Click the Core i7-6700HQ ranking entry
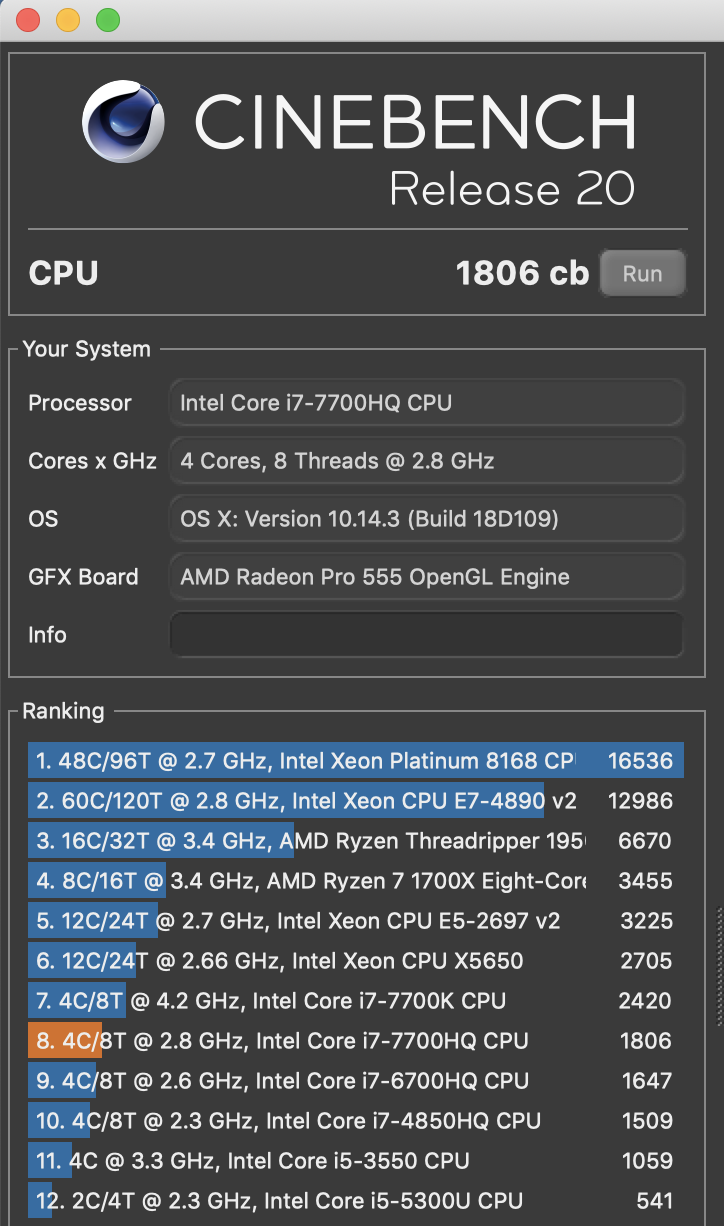The image size is (724, 1226). pos(355,1081)
